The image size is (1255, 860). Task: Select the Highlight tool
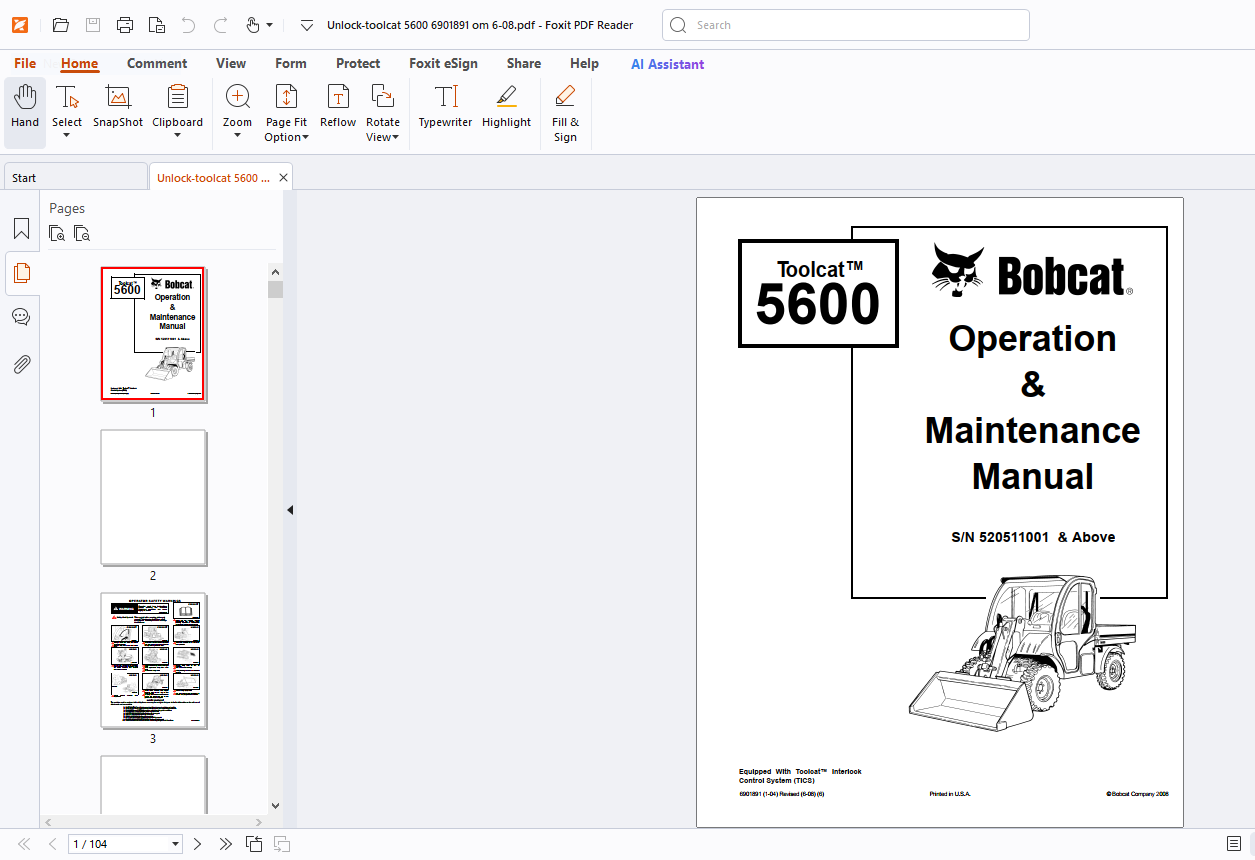click(506, 107)
